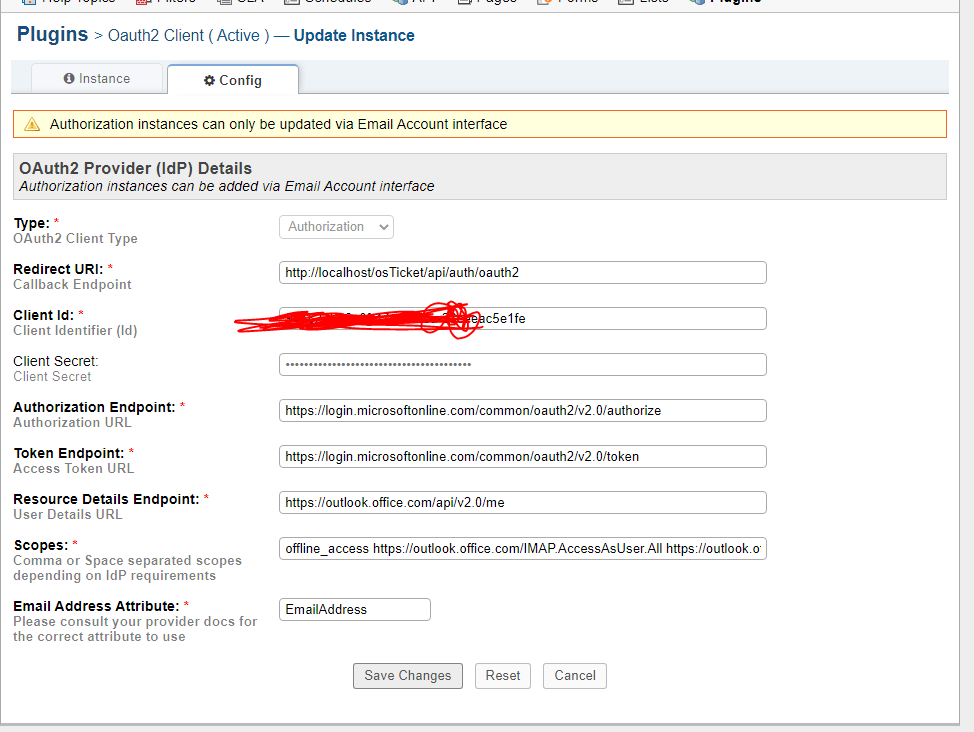Image resolution: width=974 pixels, height=732 pixels.
Task: Click inside the Scopes text field
Action: (522, 549)
